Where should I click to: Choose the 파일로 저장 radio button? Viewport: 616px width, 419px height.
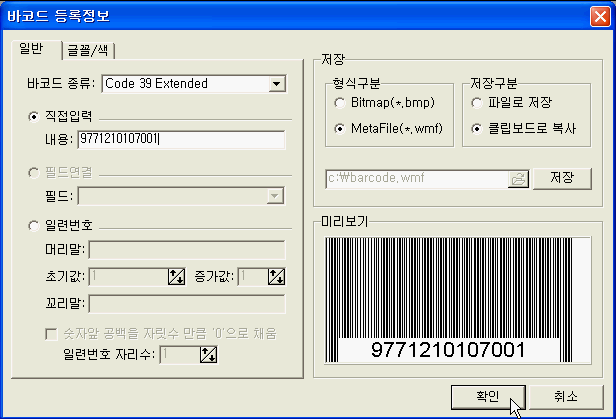tap(477, 103)
